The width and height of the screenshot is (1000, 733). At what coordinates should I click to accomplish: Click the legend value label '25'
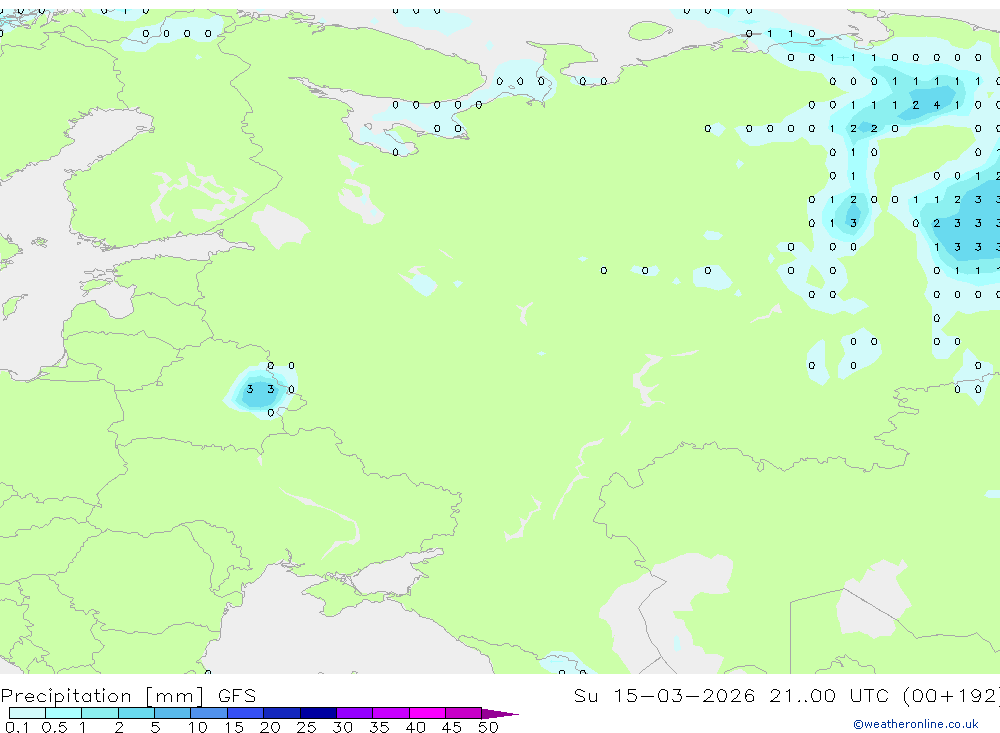[x=306, y=727]
